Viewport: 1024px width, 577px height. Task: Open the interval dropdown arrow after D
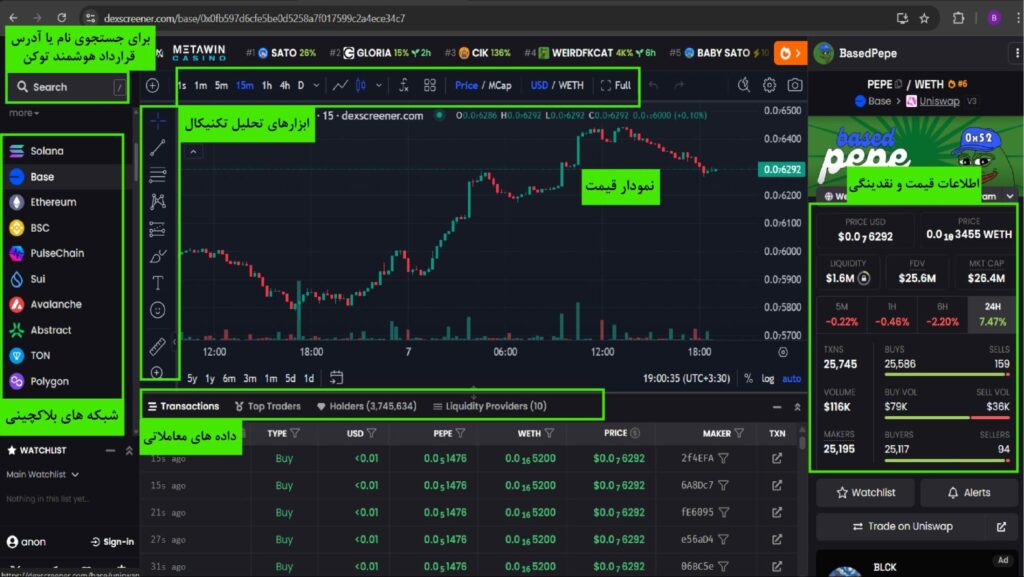pos(316,85)
